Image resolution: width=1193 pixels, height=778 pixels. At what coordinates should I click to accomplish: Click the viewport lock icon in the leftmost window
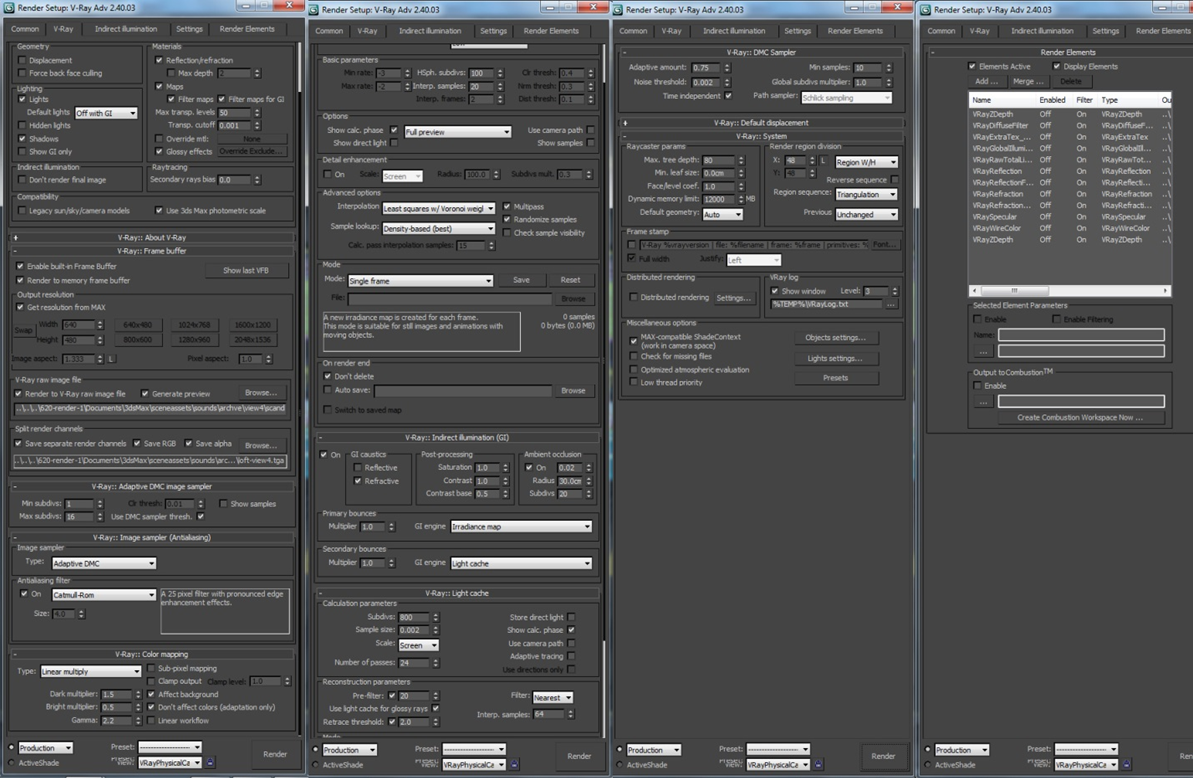pos(211,762)
